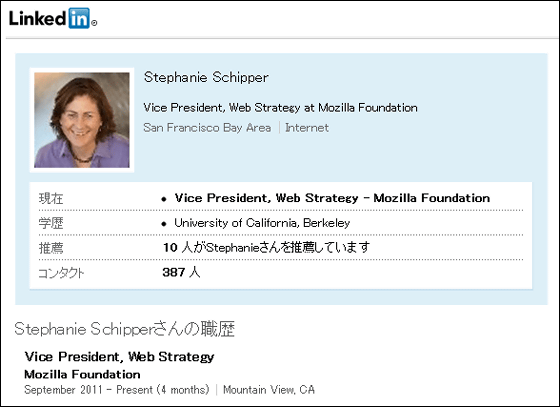560x407 pixels.
Task: Click the Internet industry label
Action: coord(307,128)
